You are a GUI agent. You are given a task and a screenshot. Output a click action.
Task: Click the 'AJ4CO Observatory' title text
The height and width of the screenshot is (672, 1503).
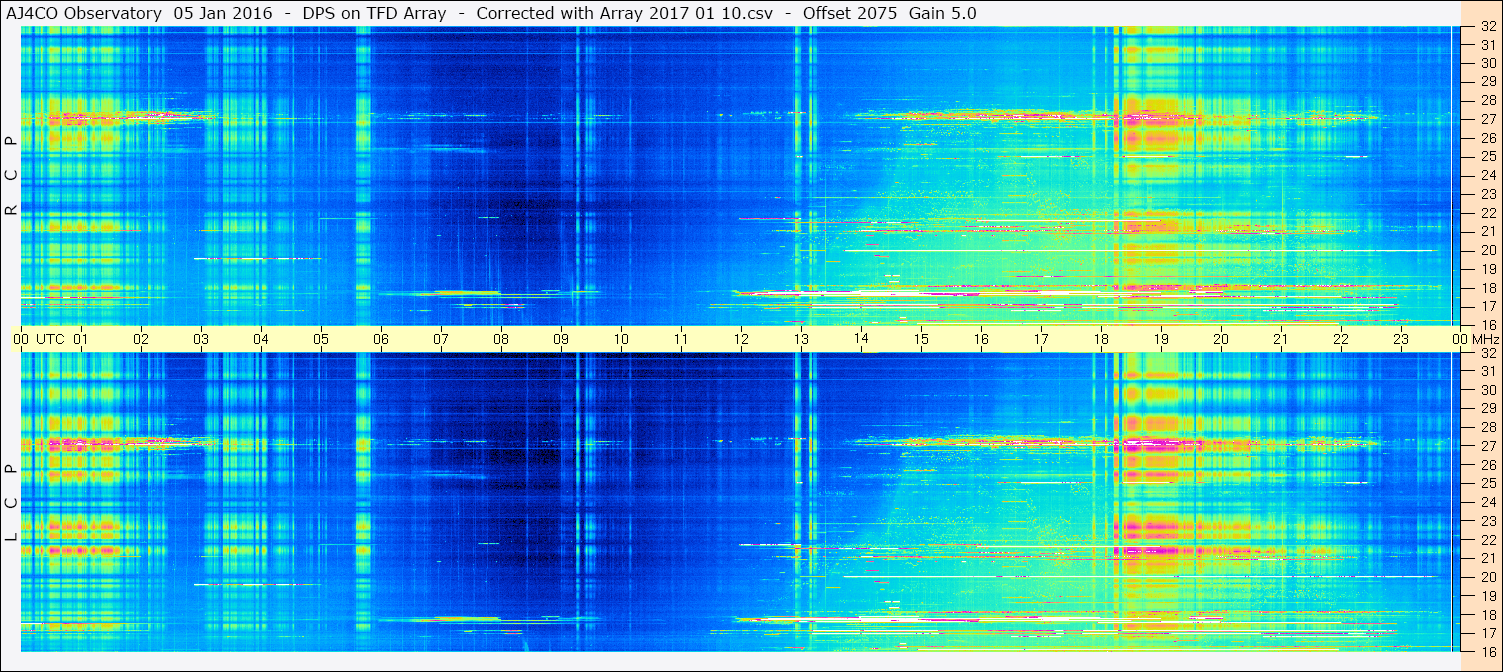click(84, 13)
